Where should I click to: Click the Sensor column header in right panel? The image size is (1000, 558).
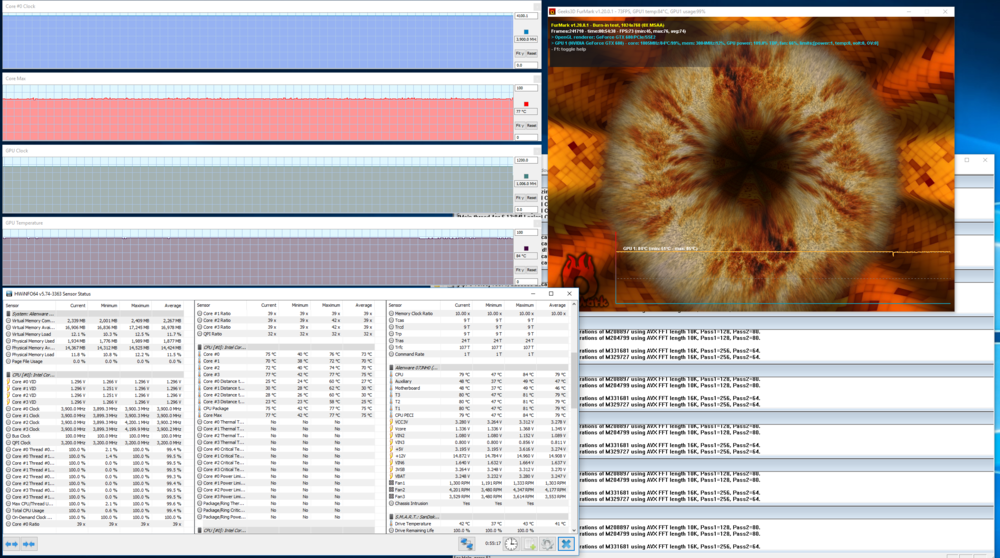click(395, 305)
